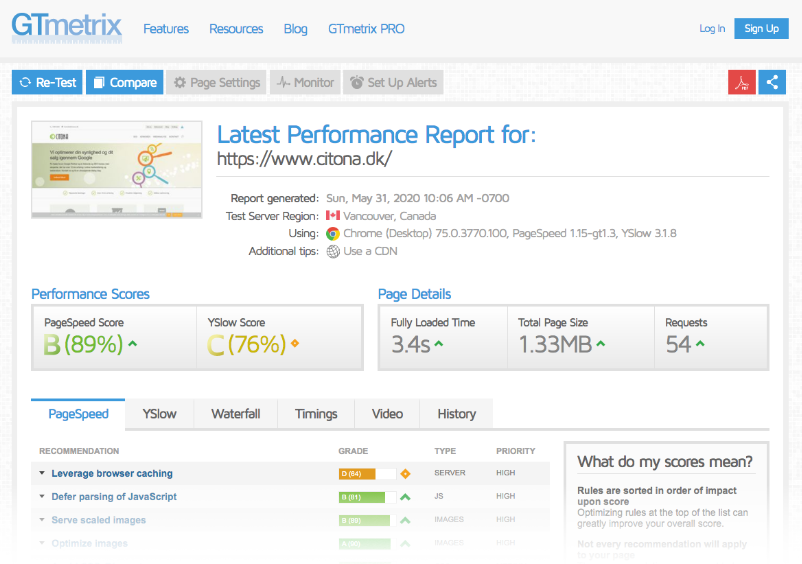Click the Serve scaled images link

coord(99,520)
